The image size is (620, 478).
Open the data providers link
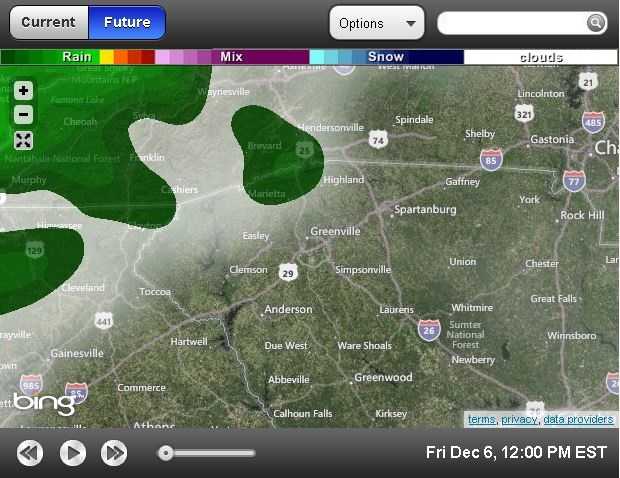click(578, 419)
